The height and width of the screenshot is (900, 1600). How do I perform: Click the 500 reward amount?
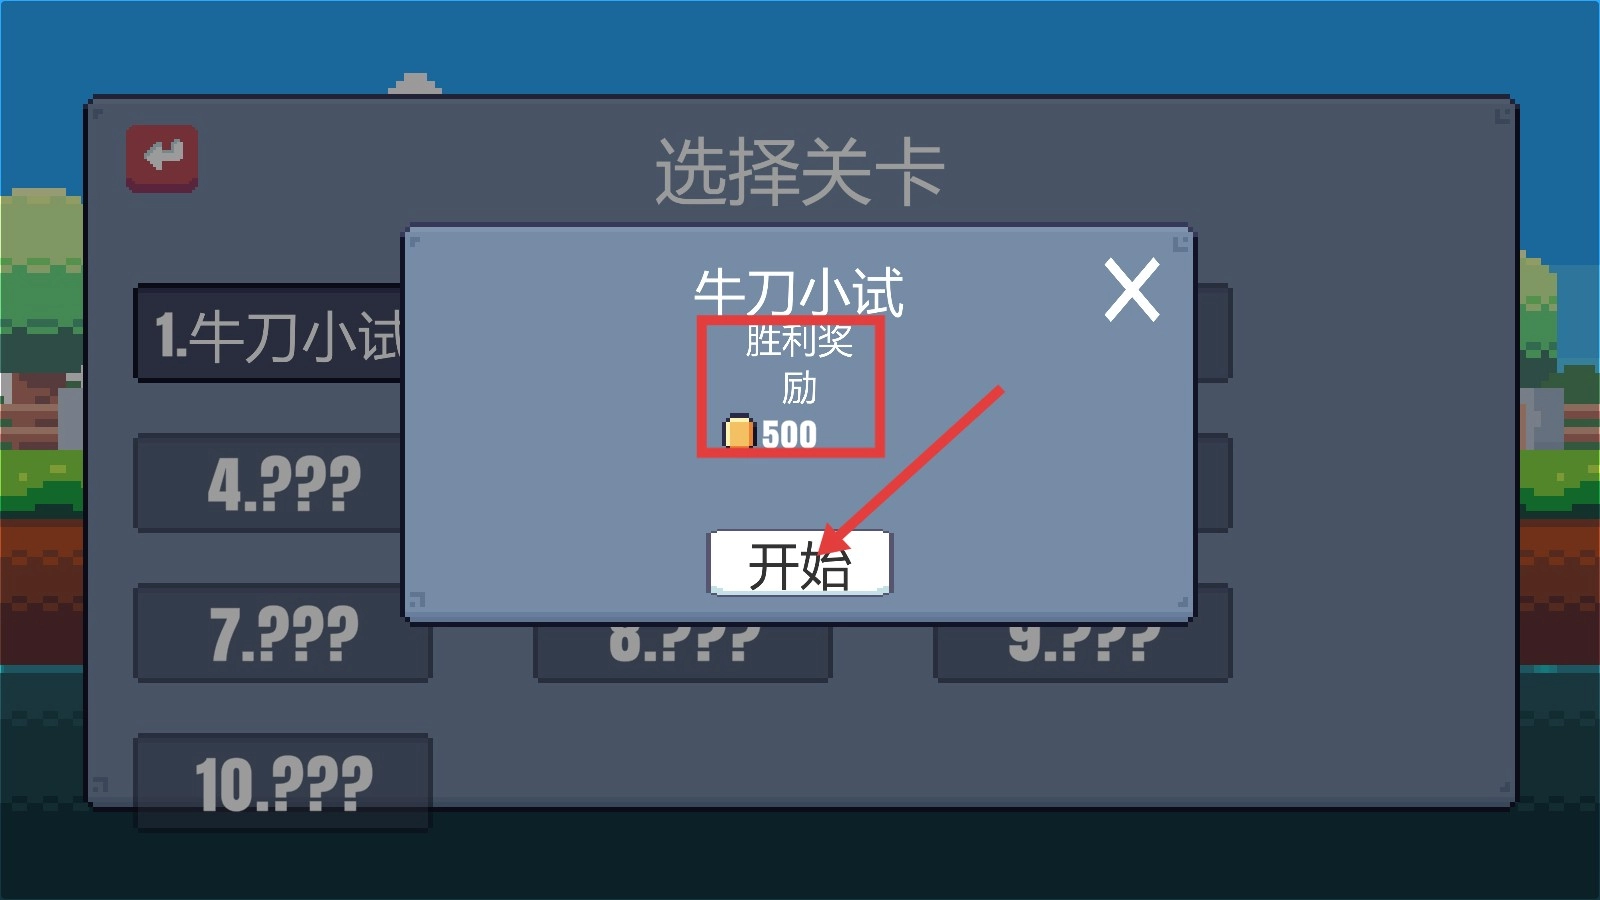click(790, 434)
